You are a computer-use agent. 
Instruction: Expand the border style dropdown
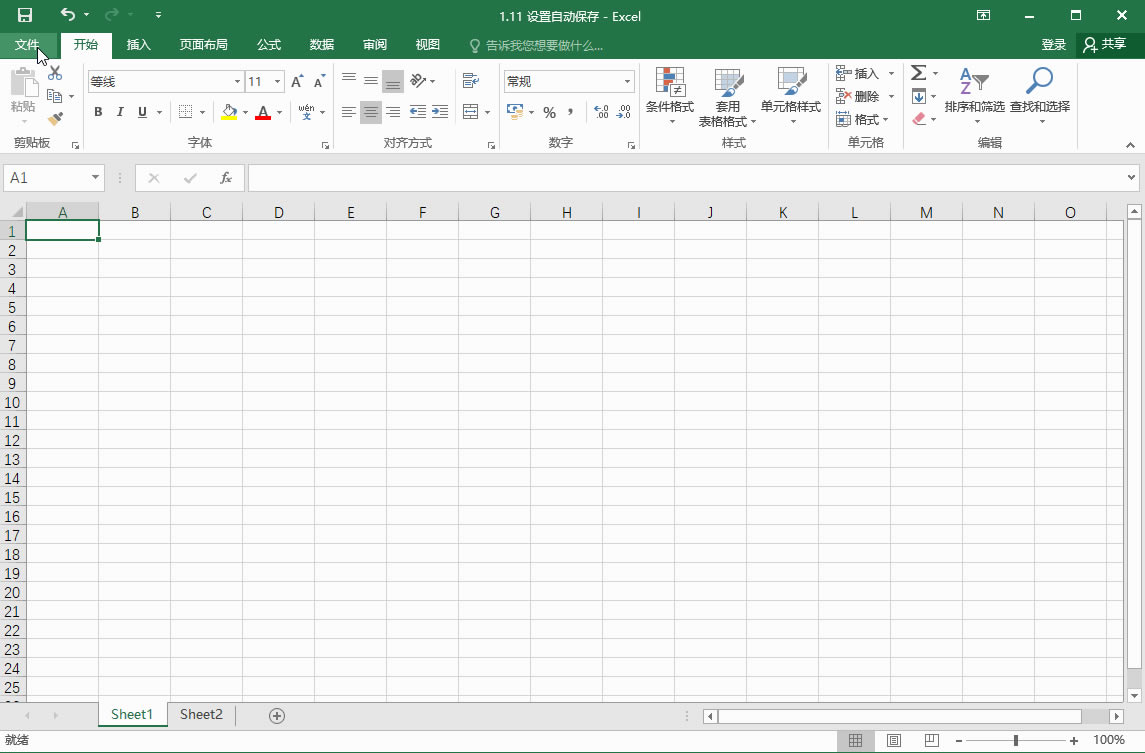coord(199,112)
